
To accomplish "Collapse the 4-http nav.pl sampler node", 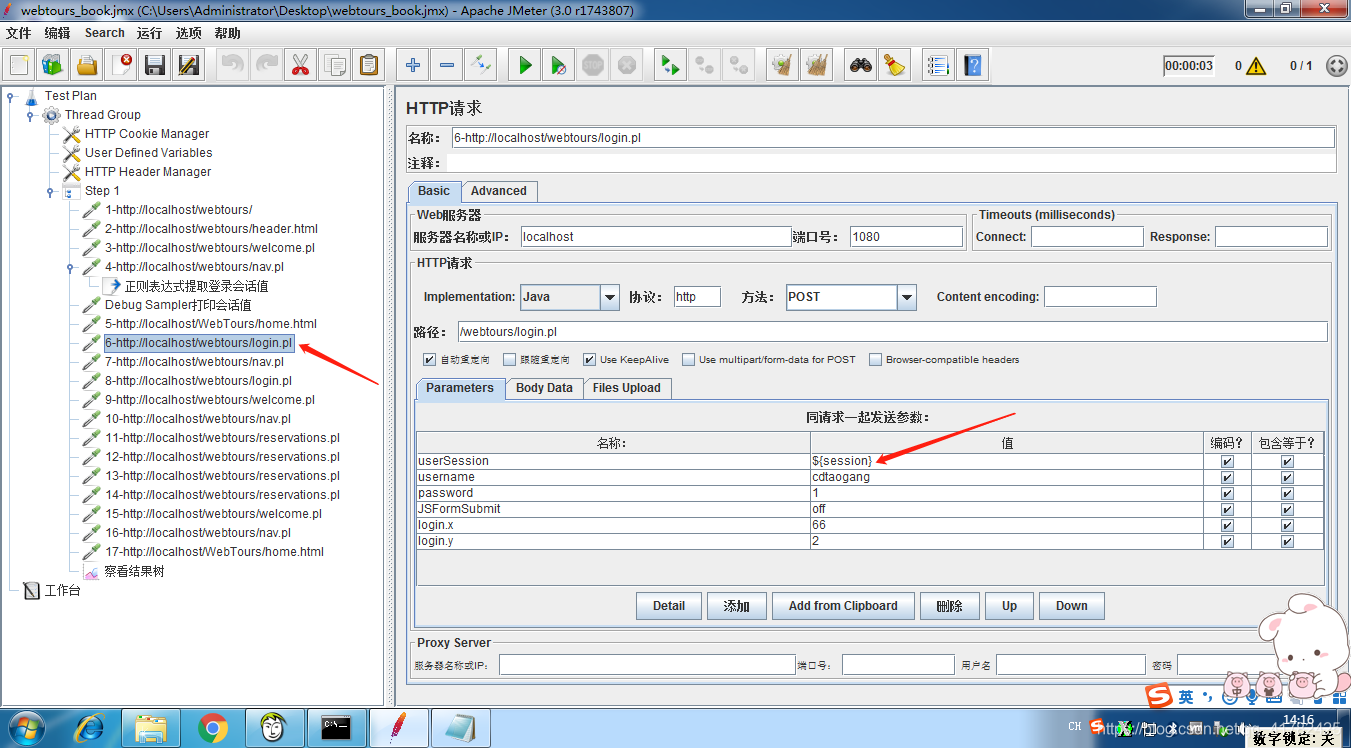I will (x=70, y=268).
